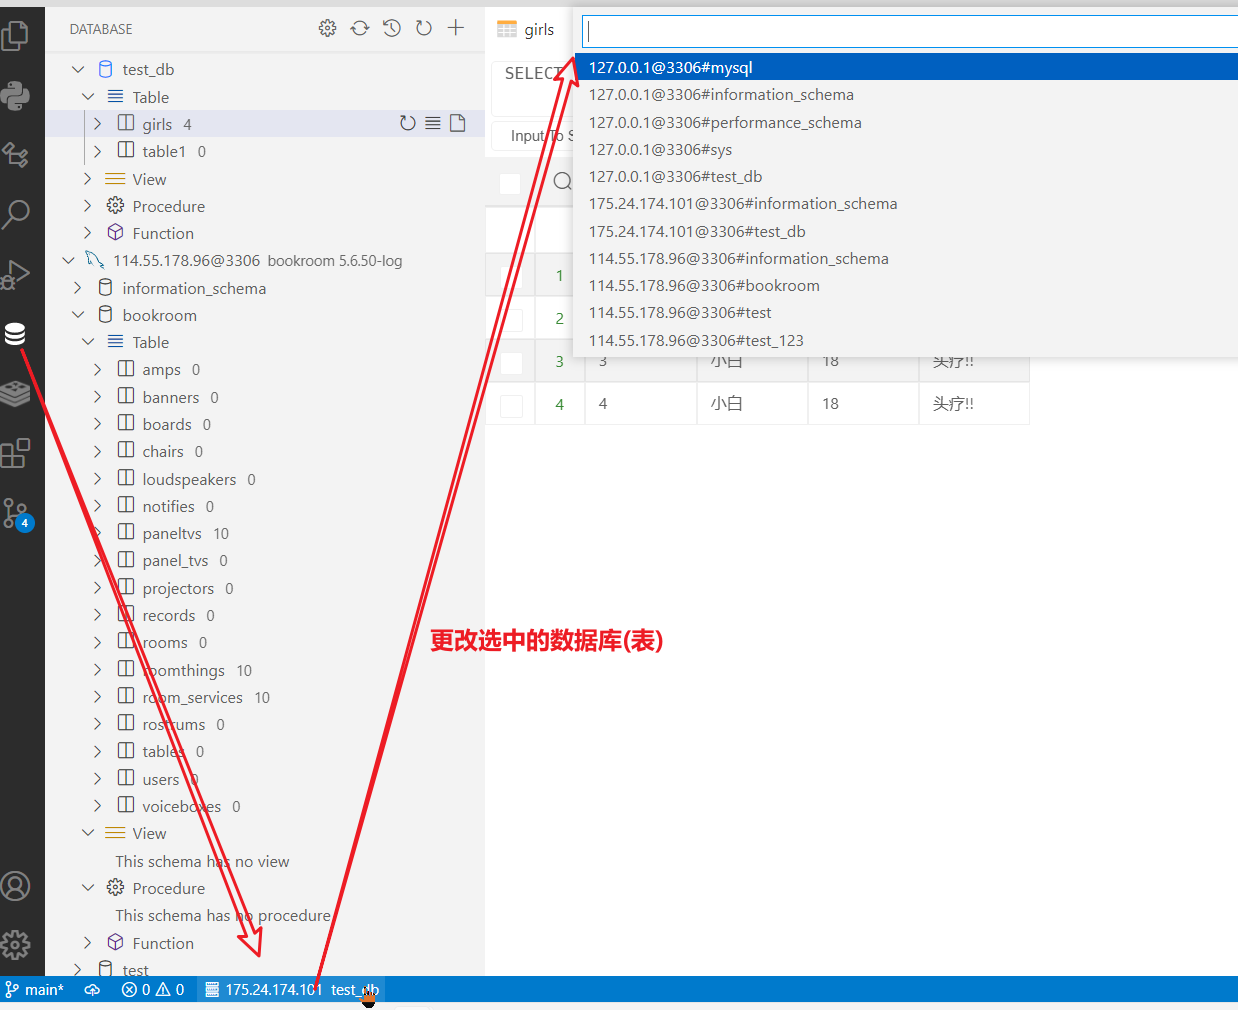The width and height of the screenshot is (1238, 1010).
Task: Click the quick pick input field at top
Action: 900,30
